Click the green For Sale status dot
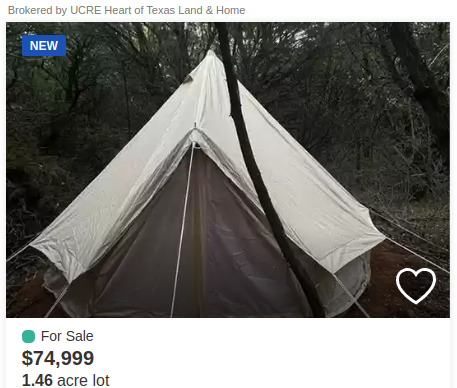This screenshot has height=388, width=457. click(x=28, y=336)
